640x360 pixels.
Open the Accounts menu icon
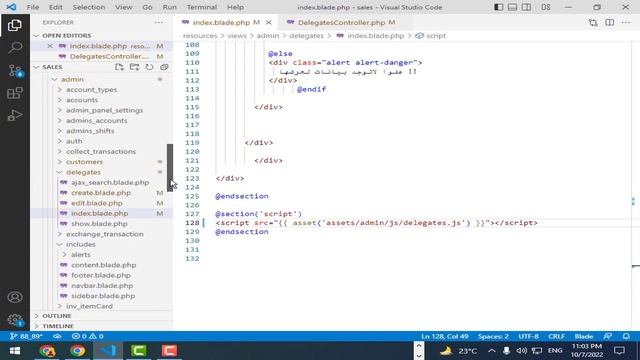click(x=15, y=297)
